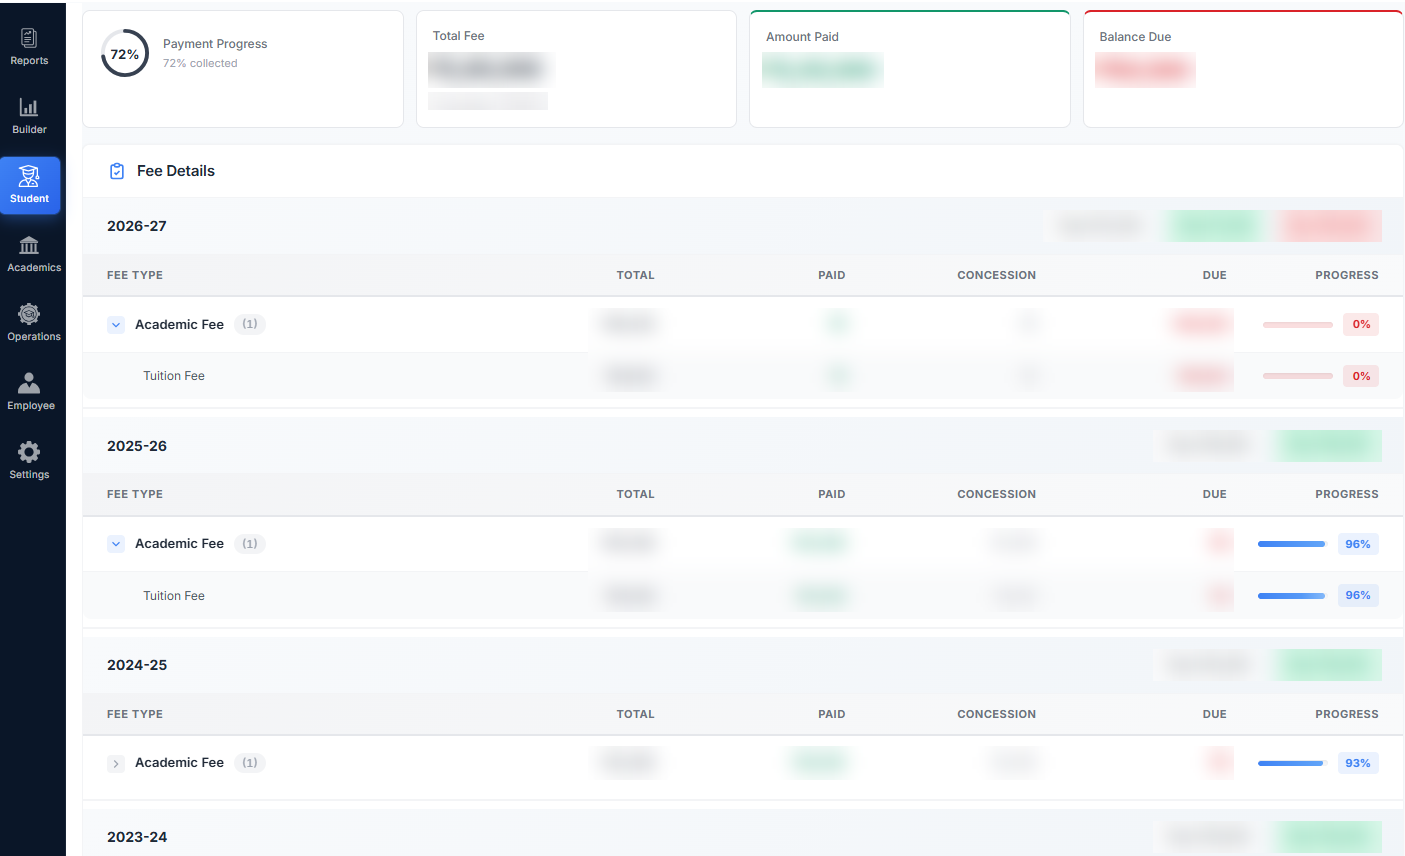The image size is (1405, 856).
Task: Click the 2024-25 year section header
Action: (742, 665)
